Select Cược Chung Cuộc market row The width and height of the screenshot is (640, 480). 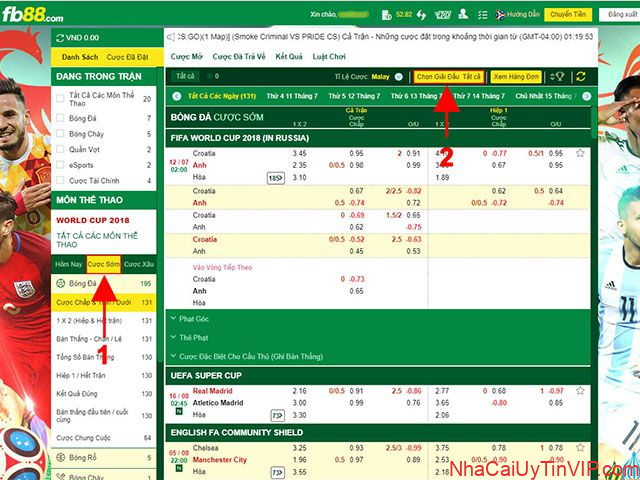[104, 438]
